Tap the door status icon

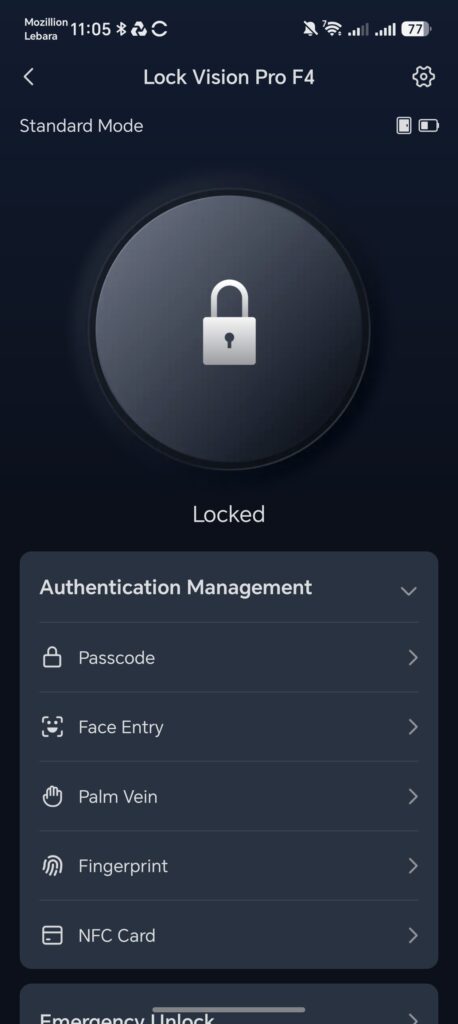click(x=404, y=125)
